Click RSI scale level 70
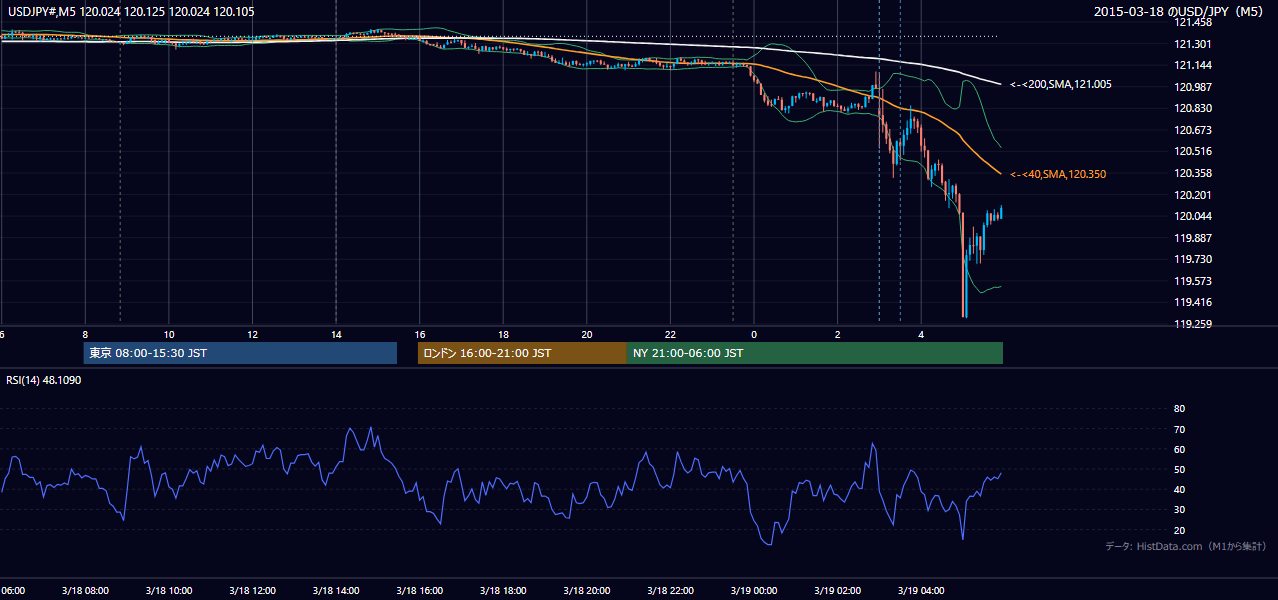The width and height of the screenshot is (1278, 600). point(1179,429)
